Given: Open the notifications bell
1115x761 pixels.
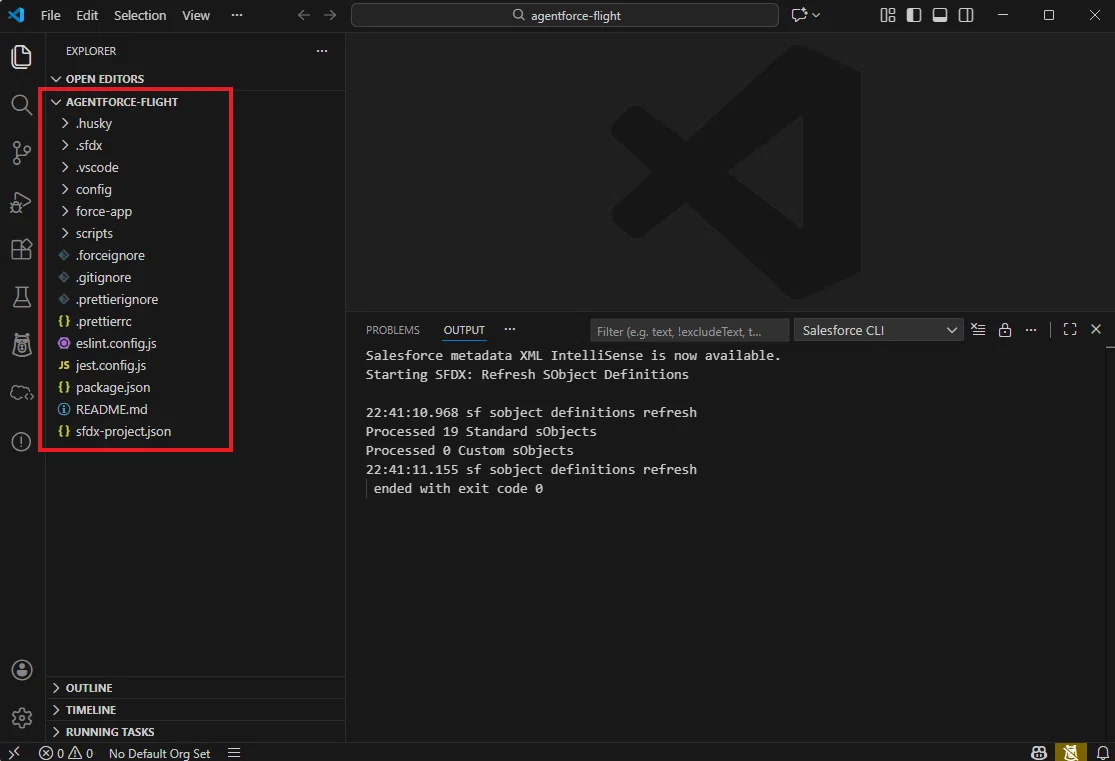Looking at the screenshot, I should [x=1102, y=752].
